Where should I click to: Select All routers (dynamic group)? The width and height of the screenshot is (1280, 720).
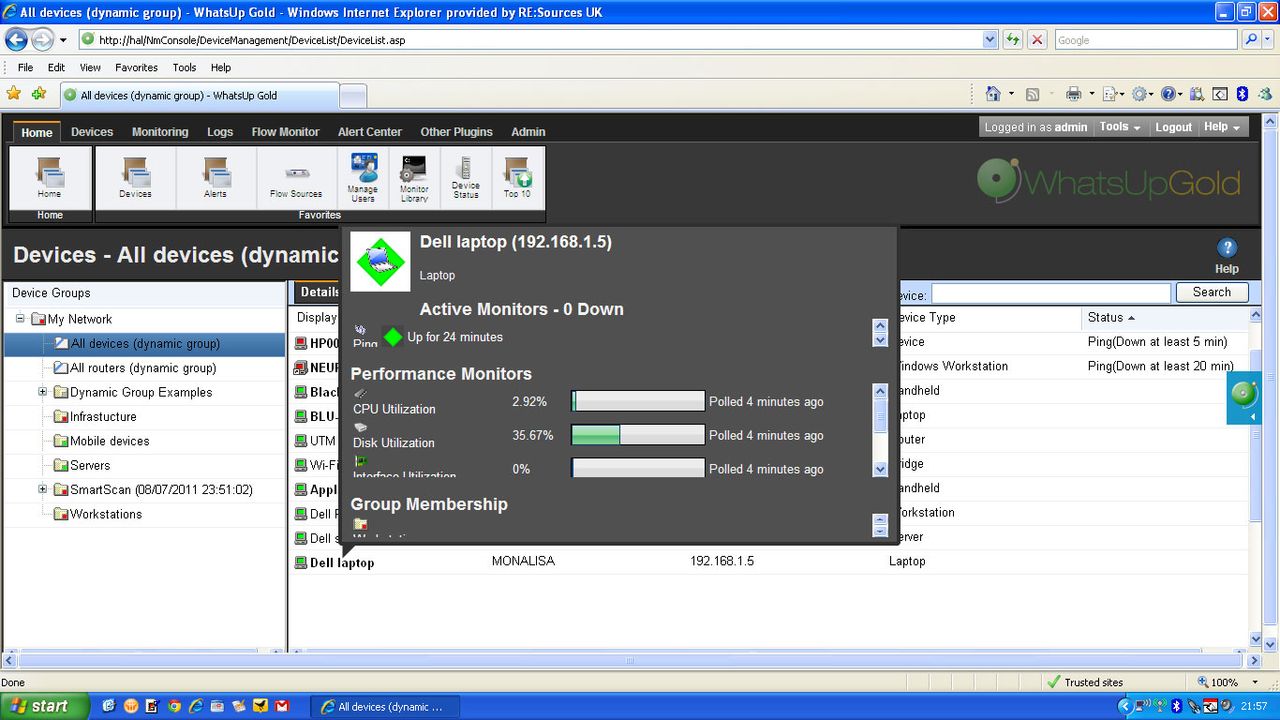click(x=143, y=368)
